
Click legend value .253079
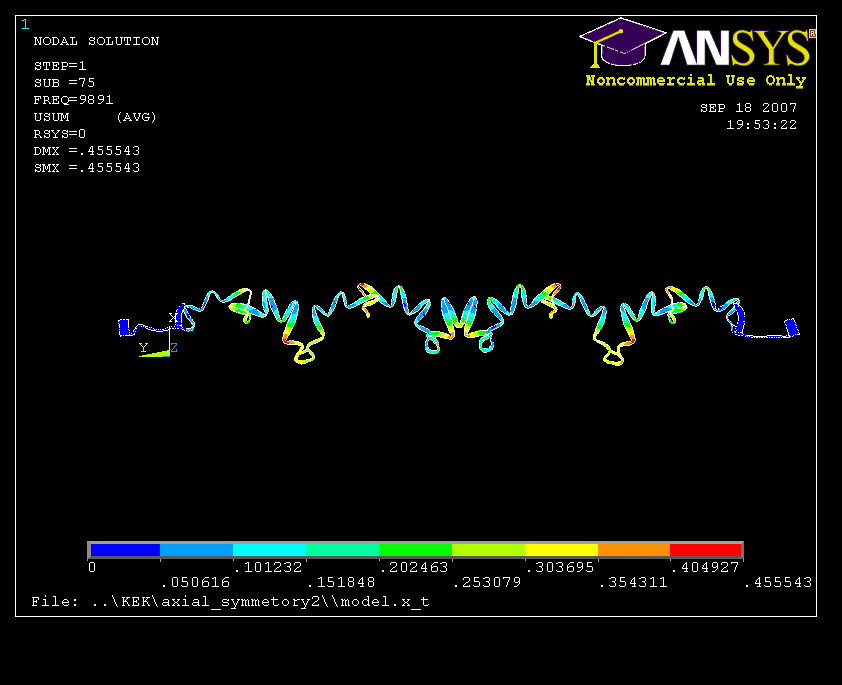point(487,582)
